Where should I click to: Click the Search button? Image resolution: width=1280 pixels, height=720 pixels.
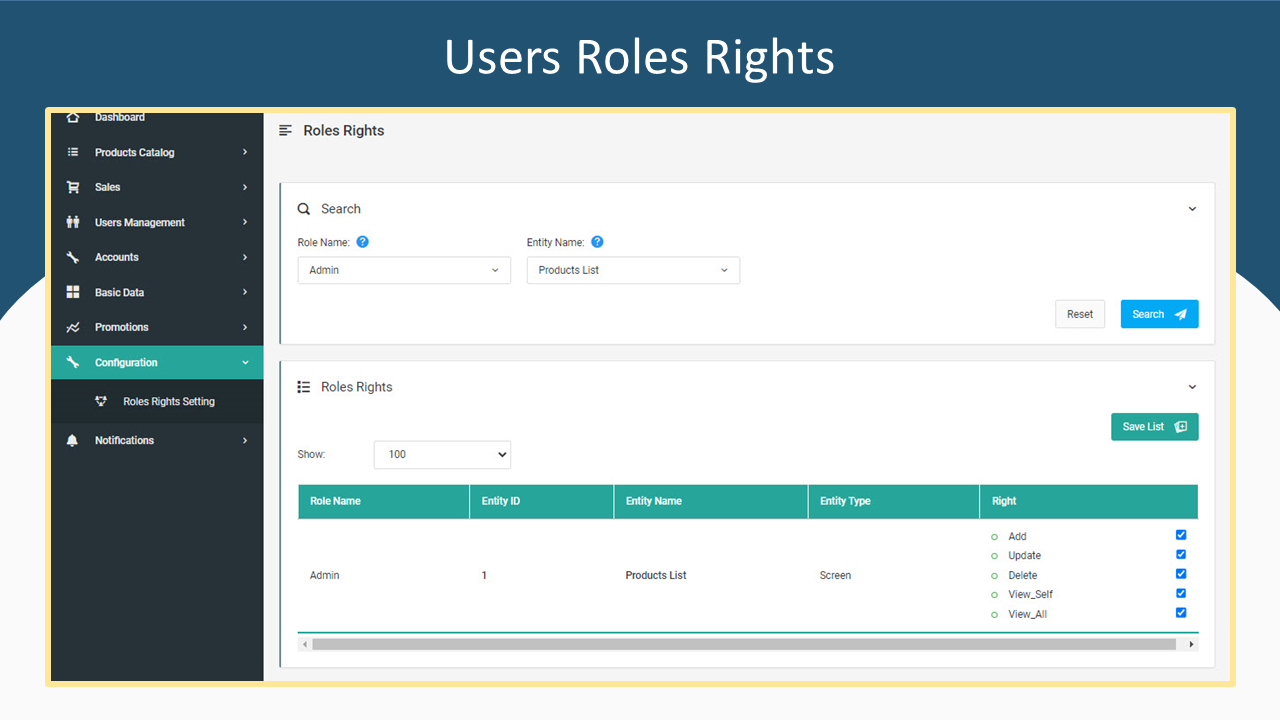pos(1159,314)
